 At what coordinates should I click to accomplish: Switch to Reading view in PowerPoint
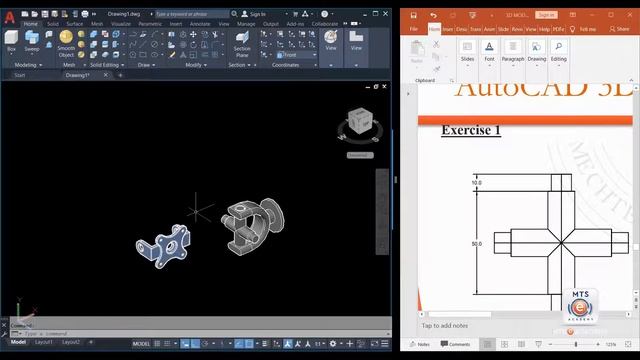pyautogui.click(x=521, y=344)
